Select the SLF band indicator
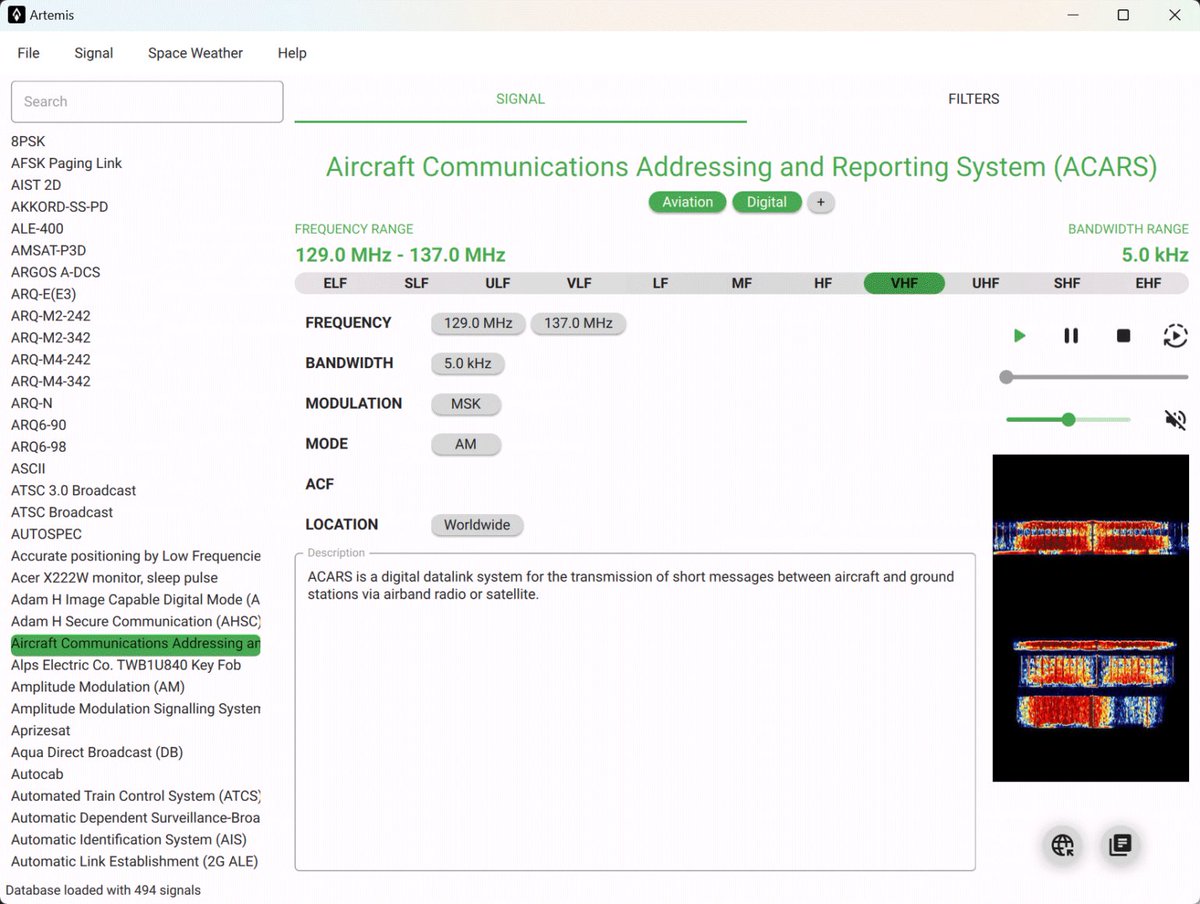1200x904 pixels. coord(416,283)
